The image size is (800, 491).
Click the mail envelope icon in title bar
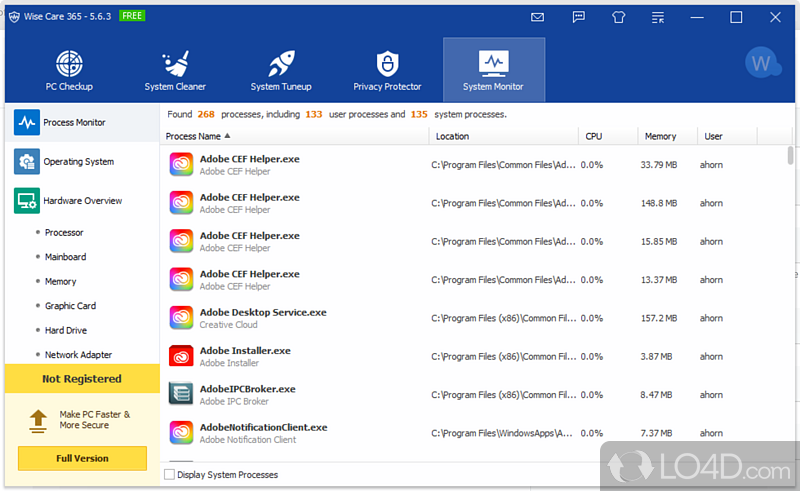pos(538,17)
